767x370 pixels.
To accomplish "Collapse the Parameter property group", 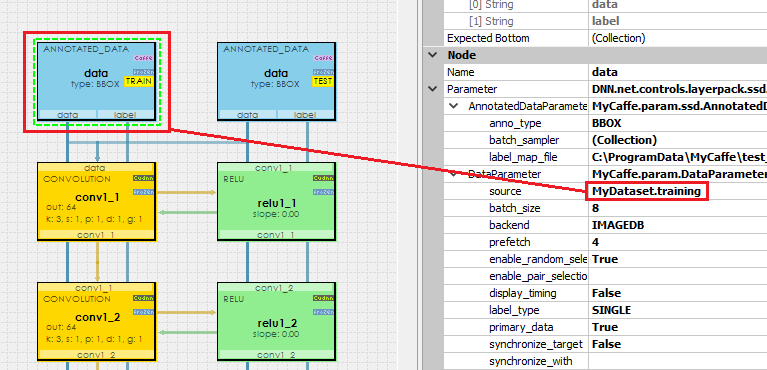I will coord(433,89).
